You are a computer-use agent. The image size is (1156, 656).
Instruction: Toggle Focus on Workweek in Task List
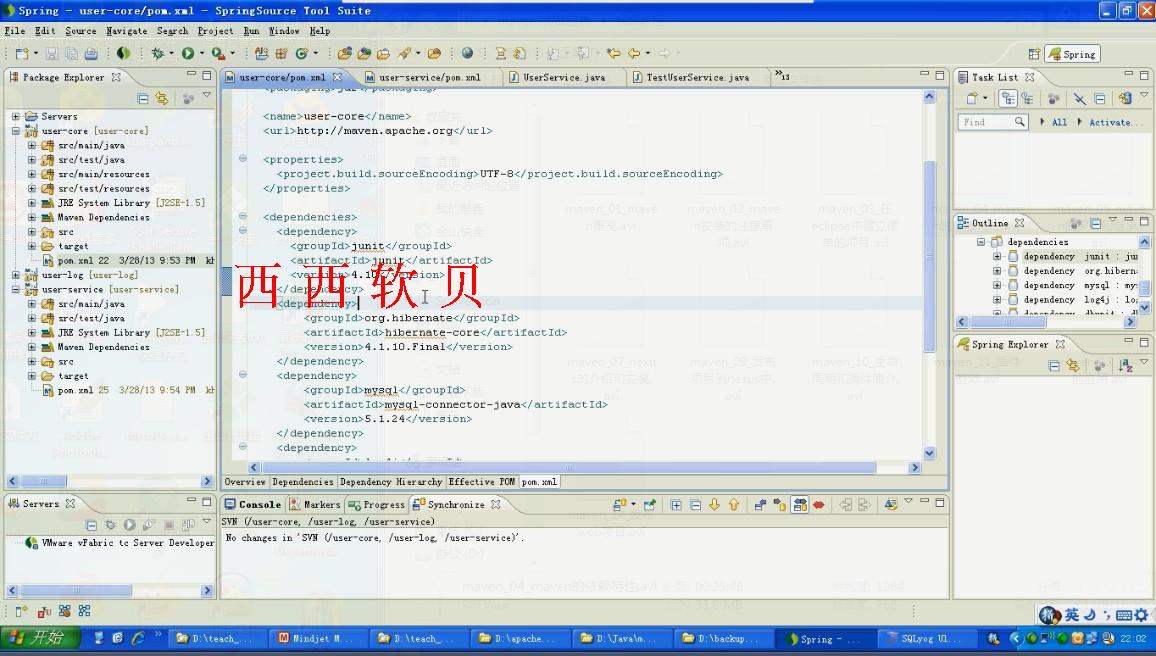pos(1053,98)
